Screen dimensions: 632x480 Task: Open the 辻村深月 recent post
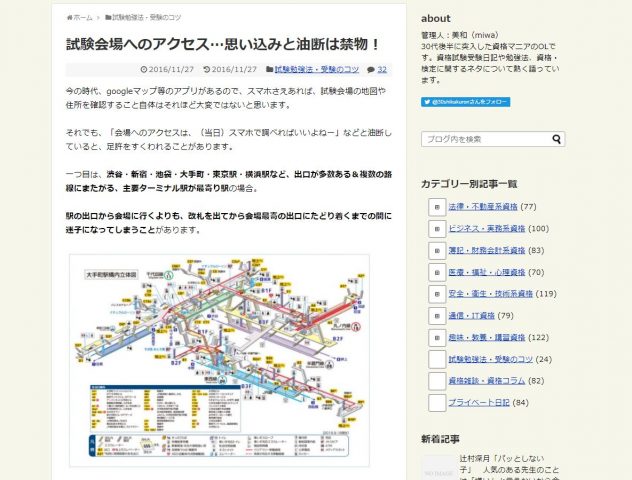509,469
